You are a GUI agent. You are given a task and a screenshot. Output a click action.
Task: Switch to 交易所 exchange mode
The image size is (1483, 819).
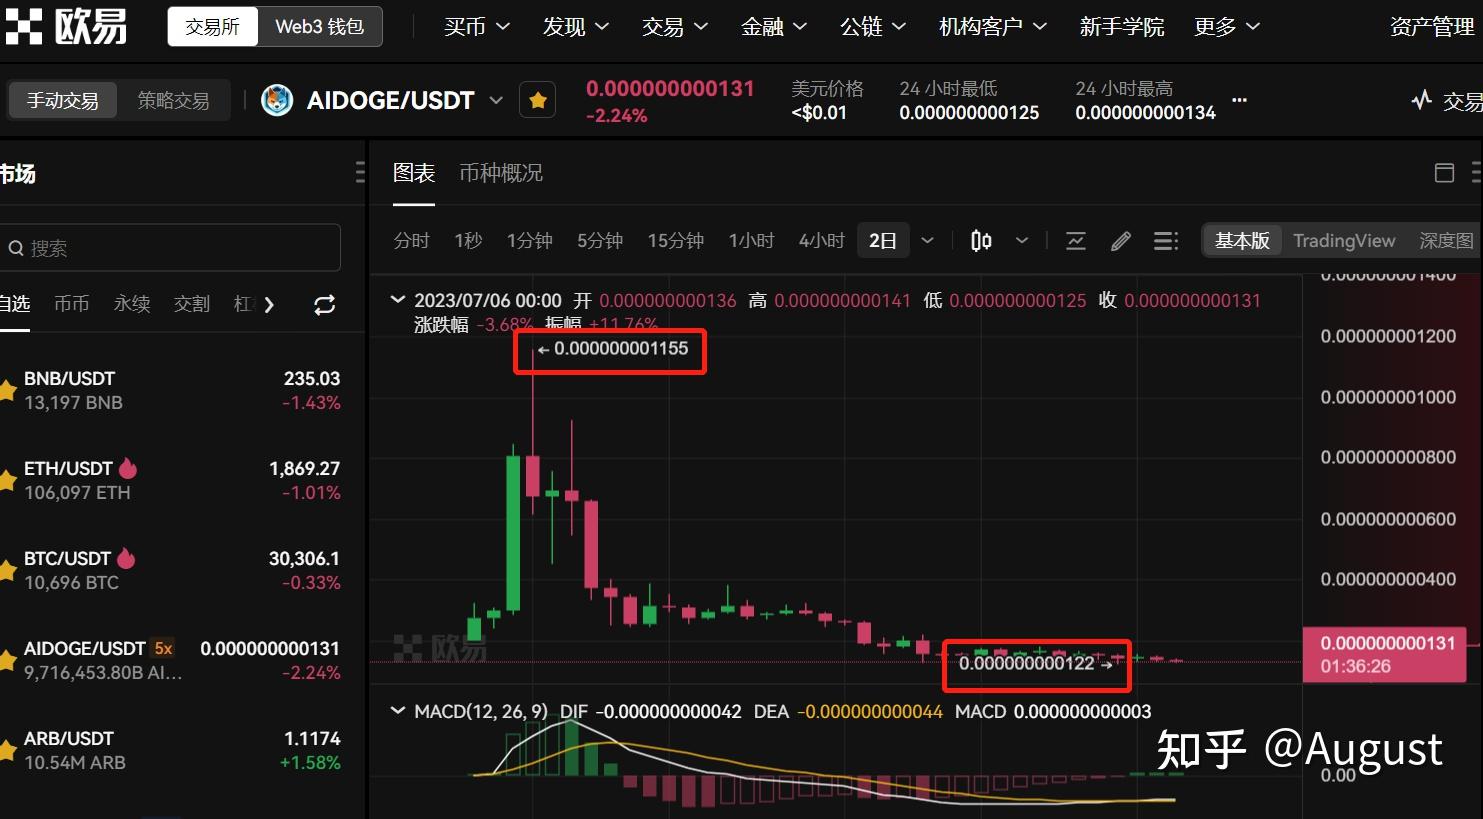pyautogui.click(x=212, y=27)
